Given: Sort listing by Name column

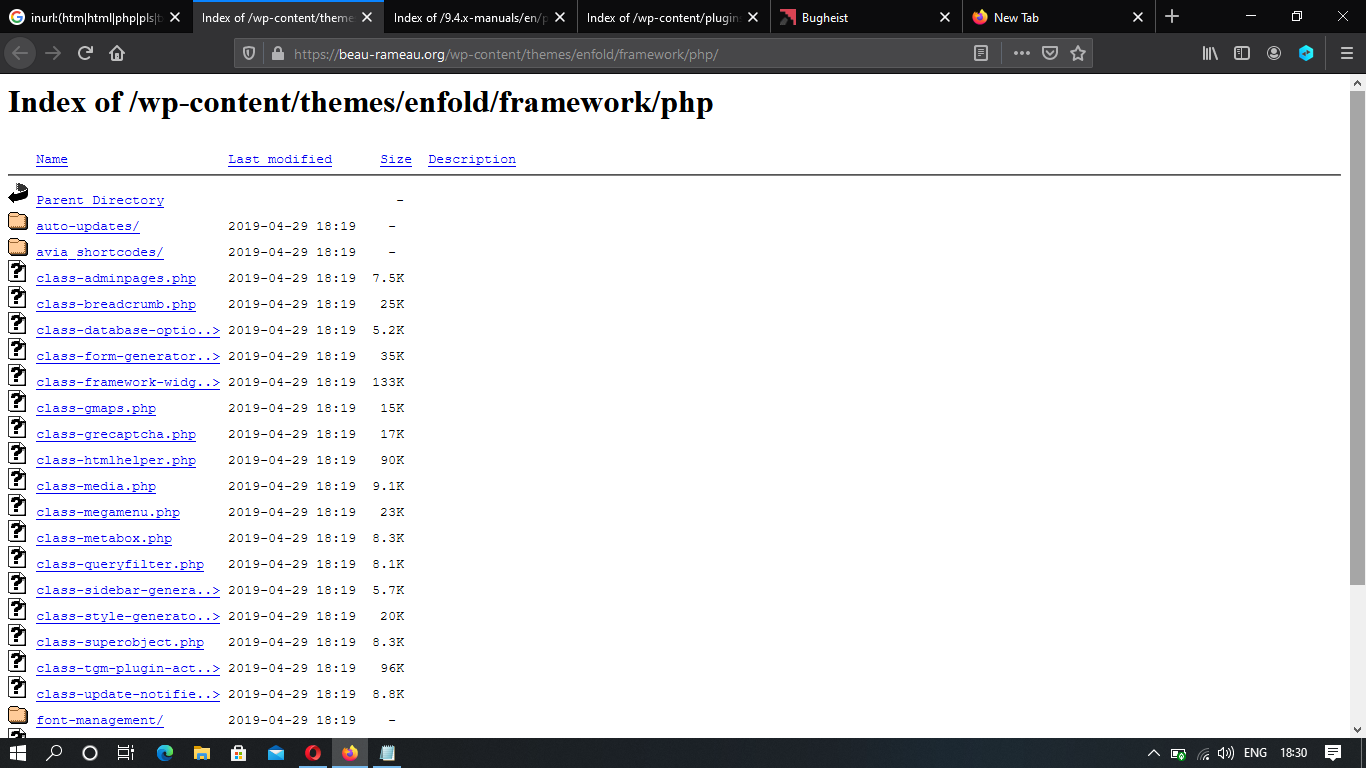Looking at the screenshot, I should coord(52,159).
